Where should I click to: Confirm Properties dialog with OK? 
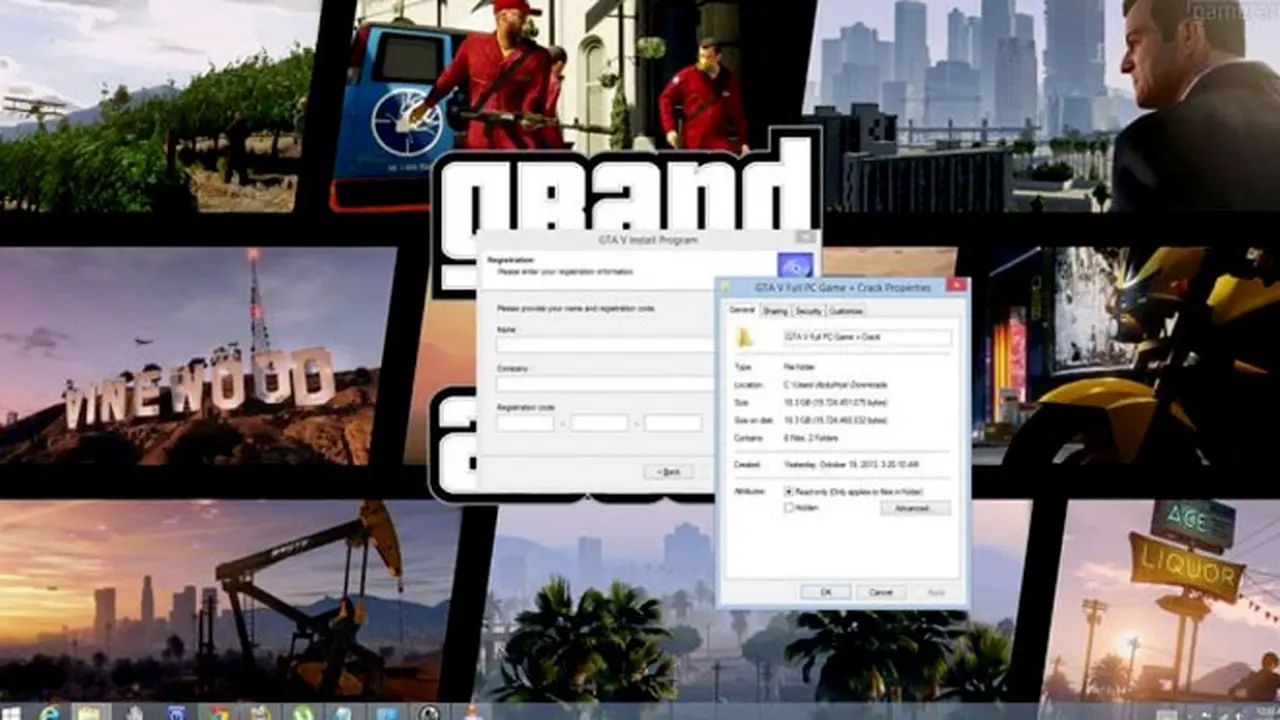pos(826,592)
